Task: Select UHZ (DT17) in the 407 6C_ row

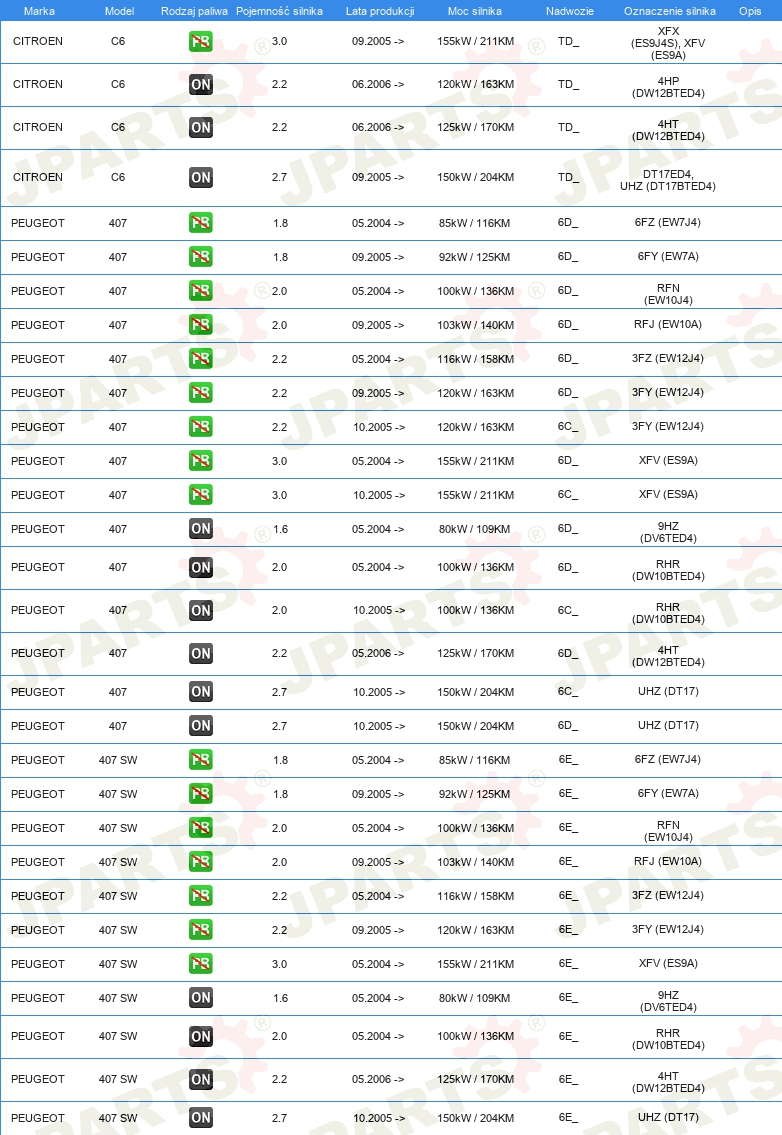Action: [x=668, y=691]
